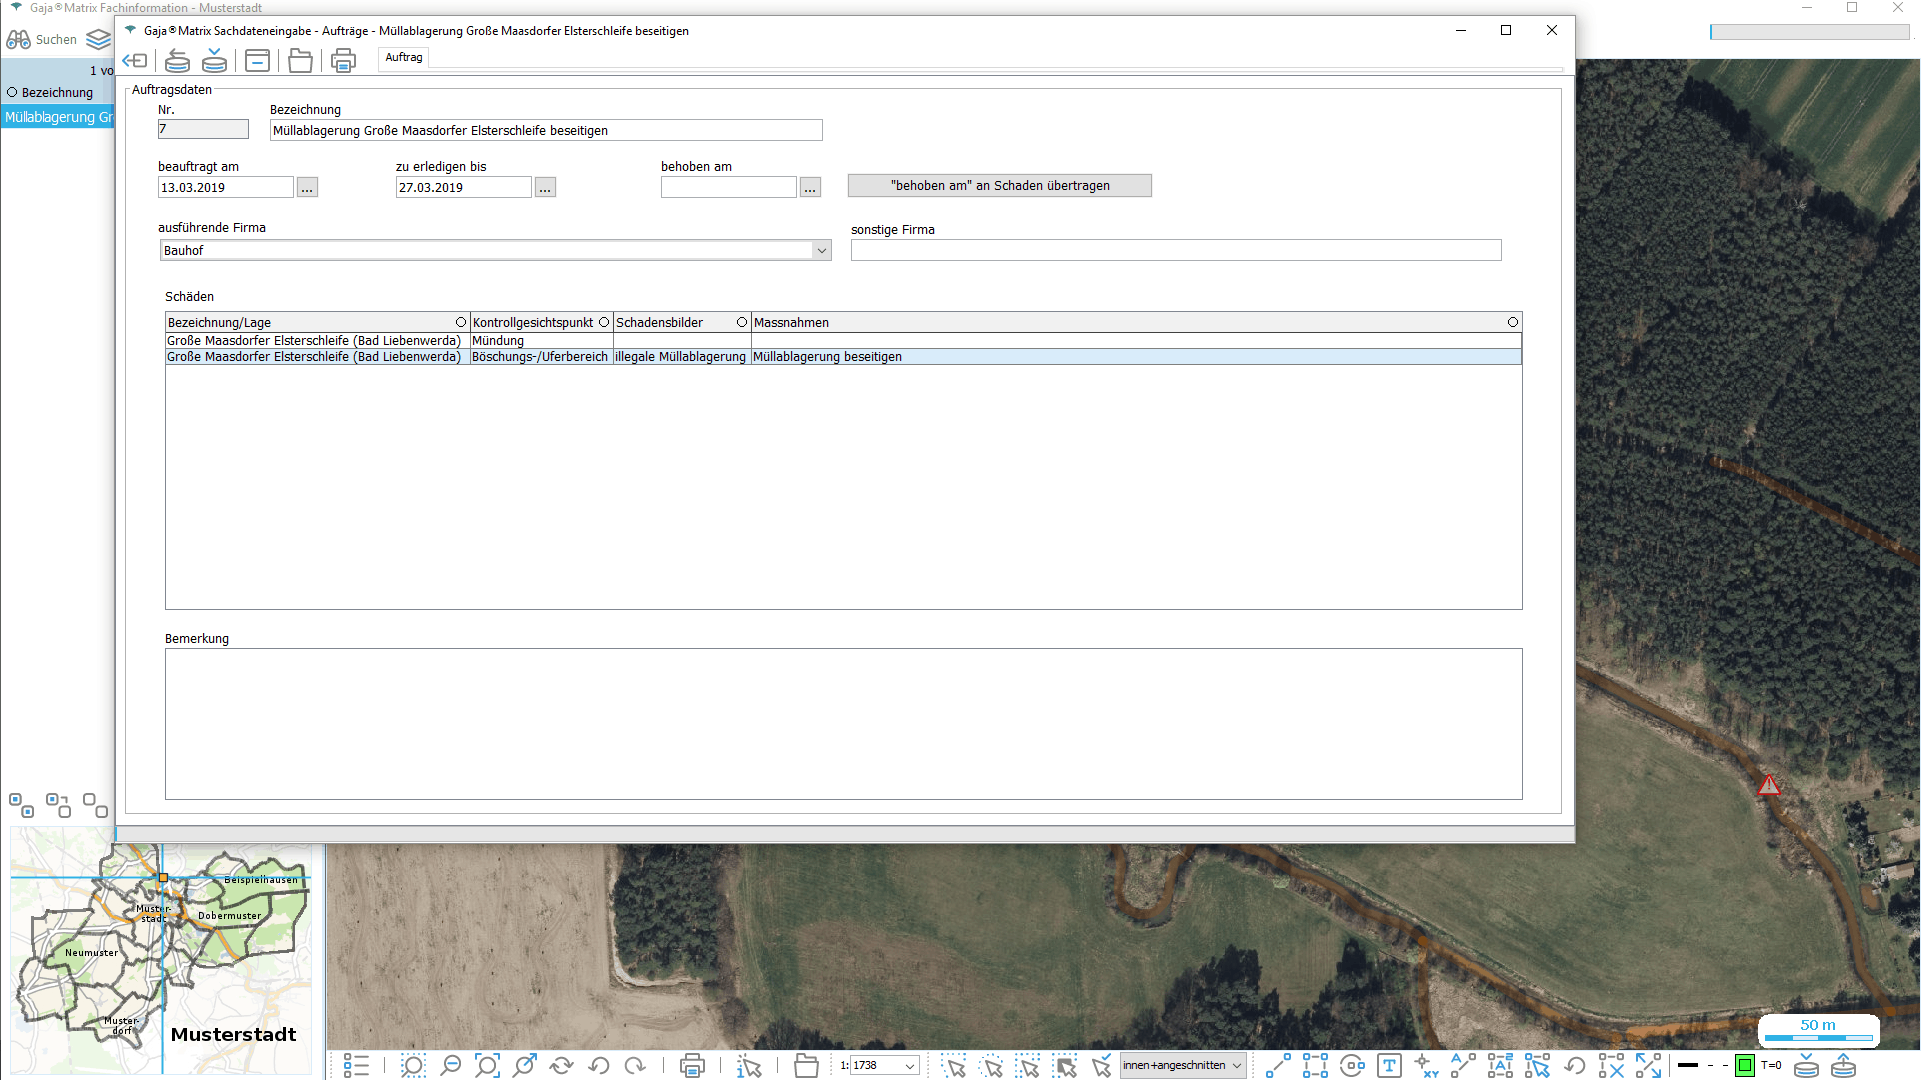Screen dimensions: 1921x1080
Task: Click "behoben am" an Schaden übertragen button
Action: tap(999, 186)
